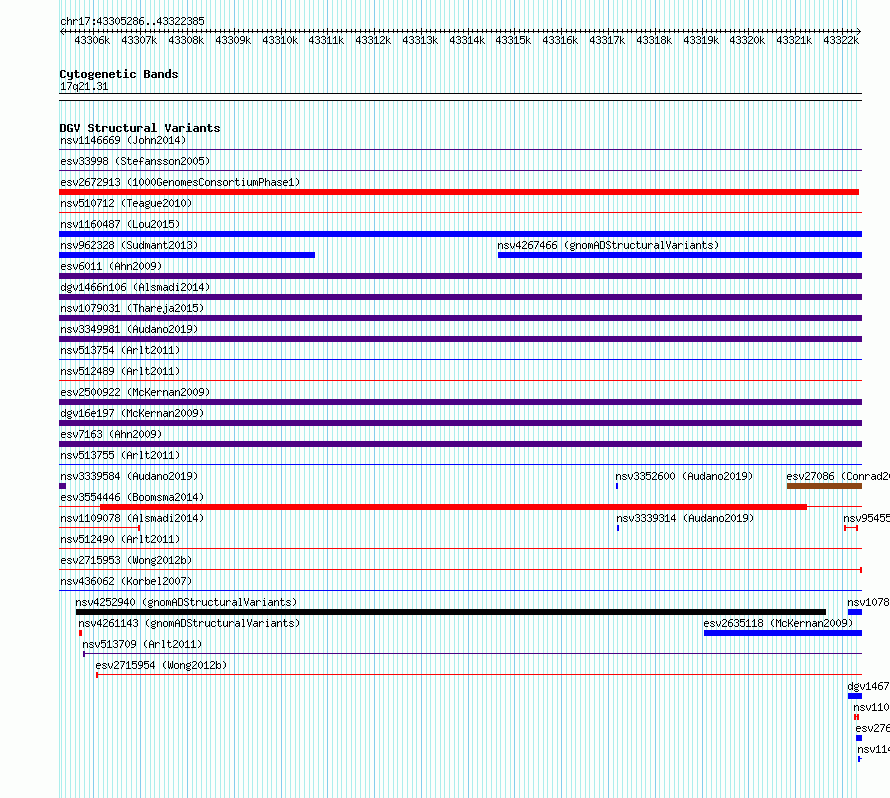Select the nsv3352600 (Audano2019) label
This screenshot has width=890, height=798.
(684, 476)
